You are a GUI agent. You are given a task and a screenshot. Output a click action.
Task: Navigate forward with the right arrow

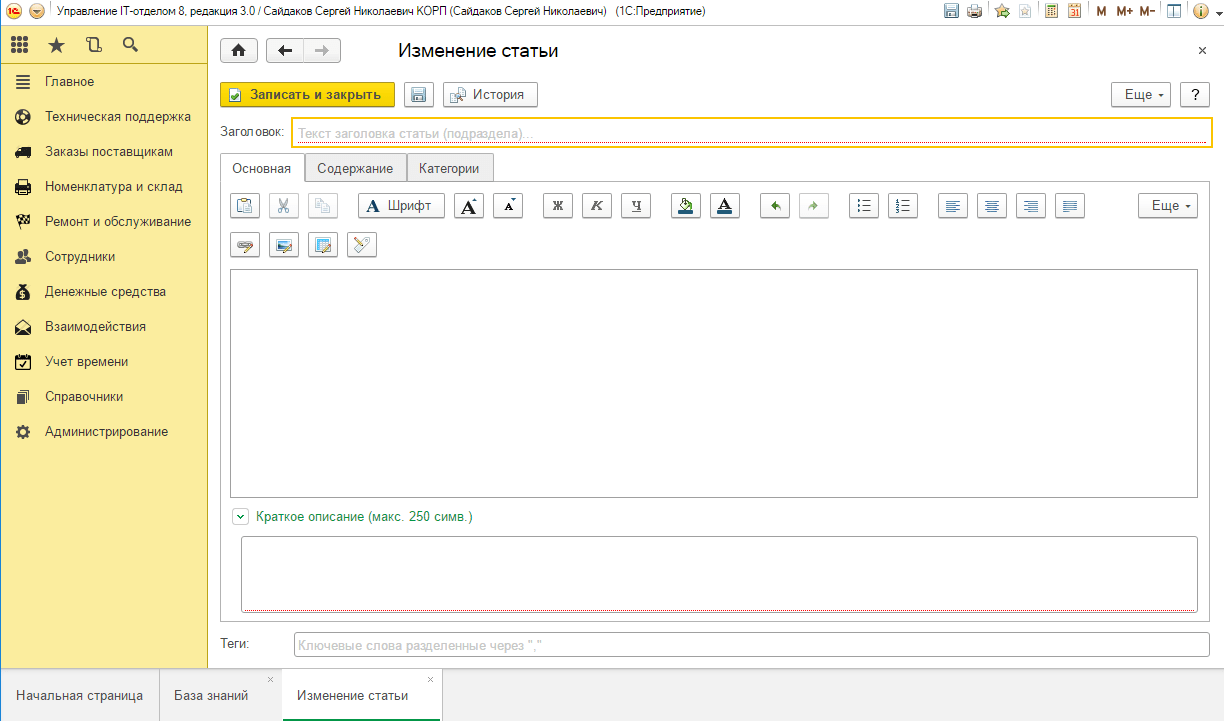pyautogui.click(x=322, y=51)
